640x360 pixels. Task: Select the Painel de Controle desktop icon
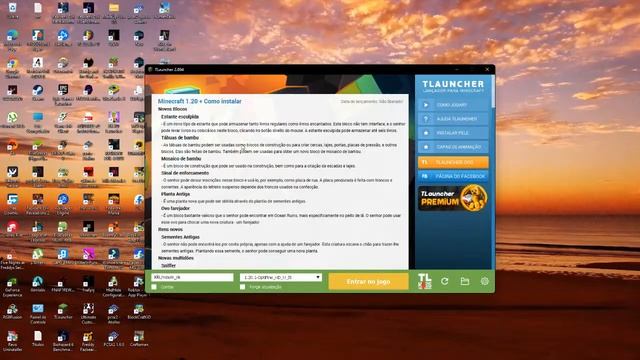click(x=38, y=313)
